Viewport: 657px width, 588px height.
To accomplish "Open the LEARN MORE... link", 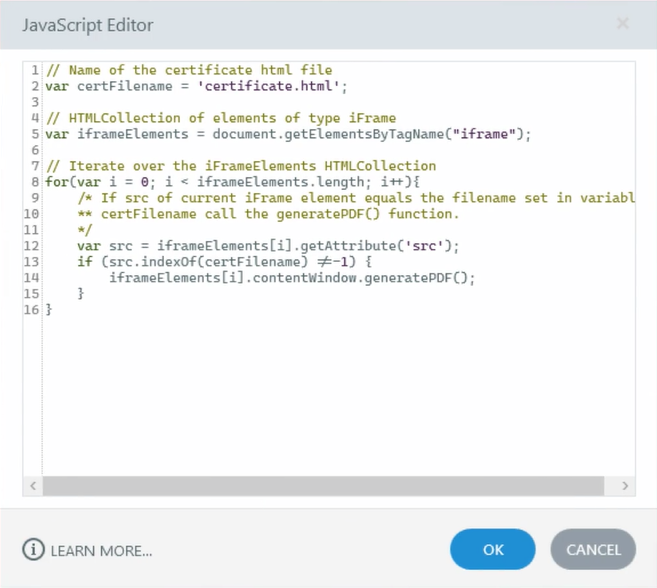I will [x=101, y=551].
